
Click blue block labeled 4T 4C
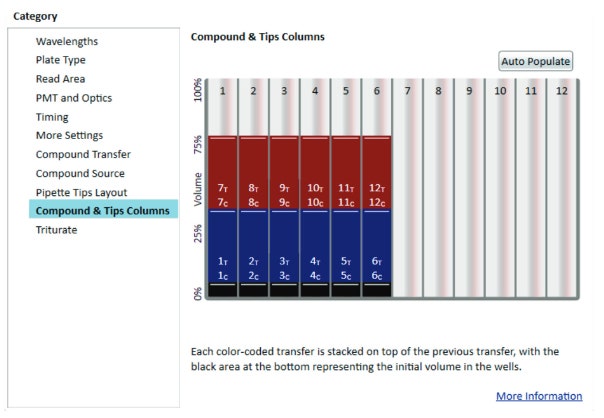tap(315, 247)
